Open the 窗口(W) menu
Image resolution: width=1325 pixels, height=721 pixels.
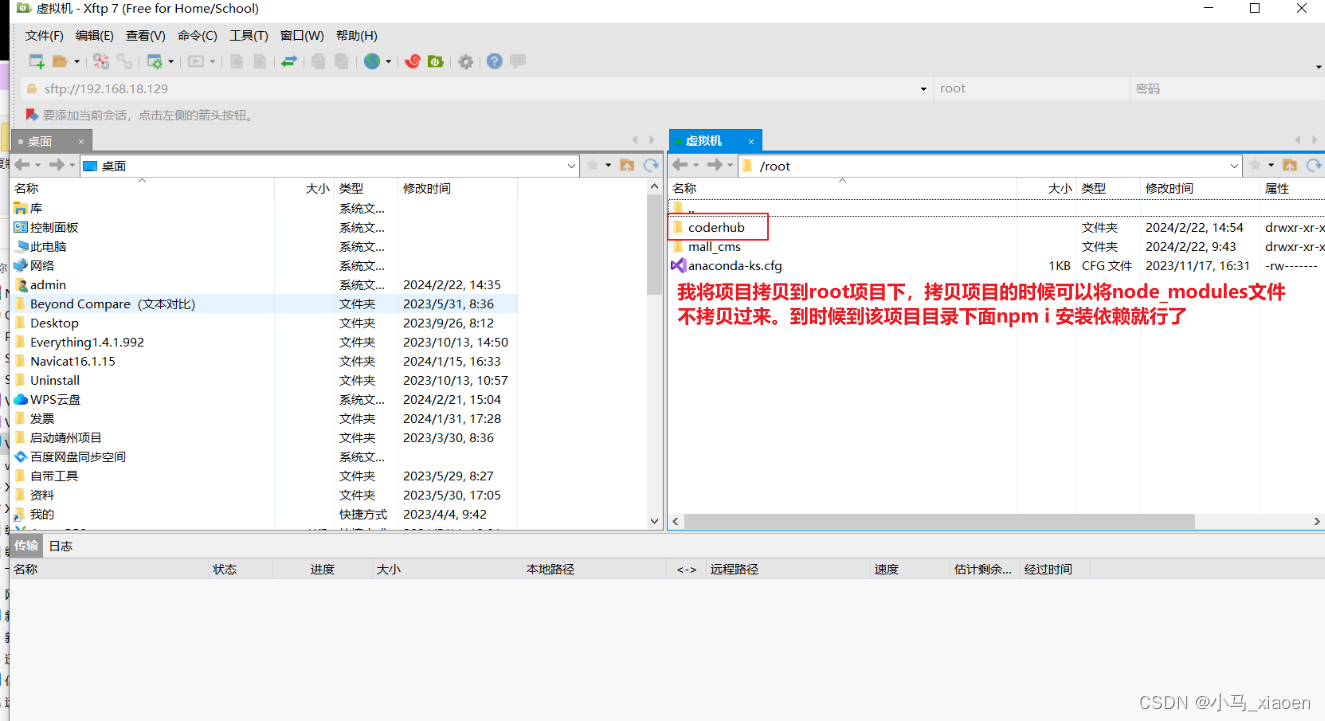click(x=302, y=35)
